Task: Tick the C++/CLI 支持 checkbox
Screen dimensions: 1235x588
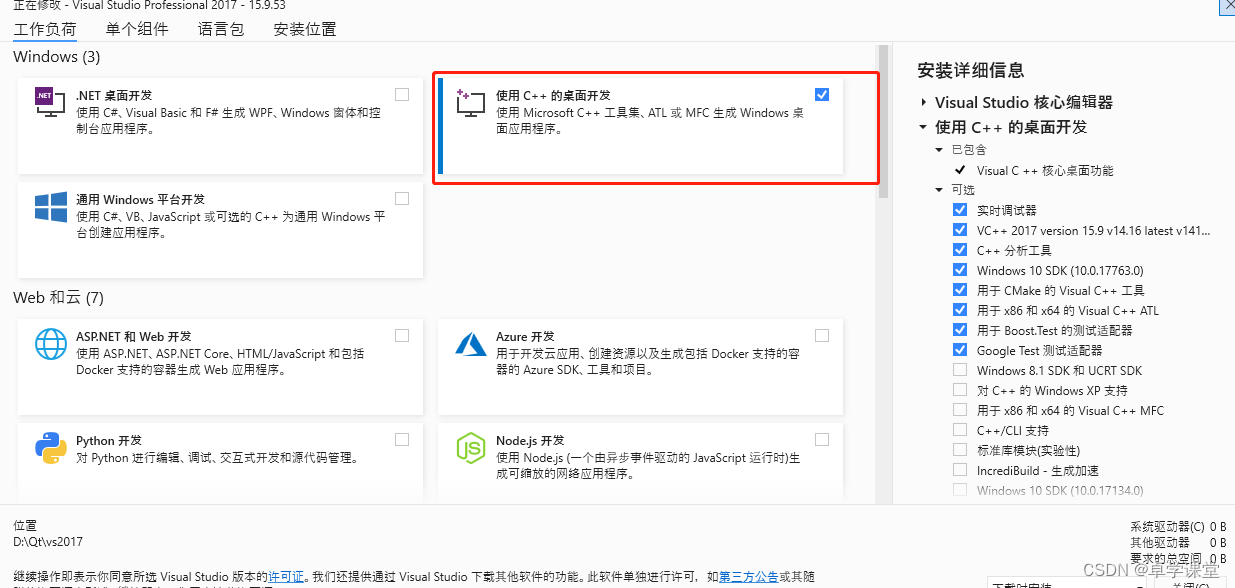Action: tap(960, 430)
